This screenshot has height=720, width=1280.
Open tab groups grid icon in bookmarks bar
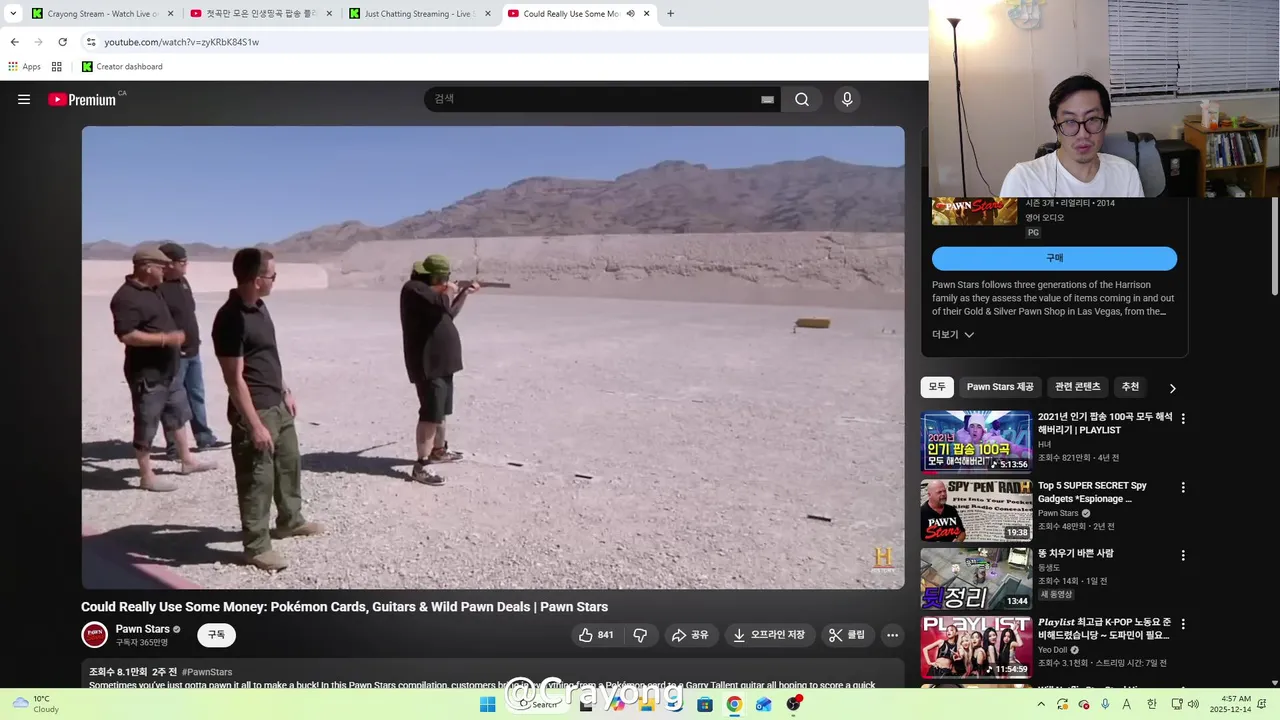[56, 67]
